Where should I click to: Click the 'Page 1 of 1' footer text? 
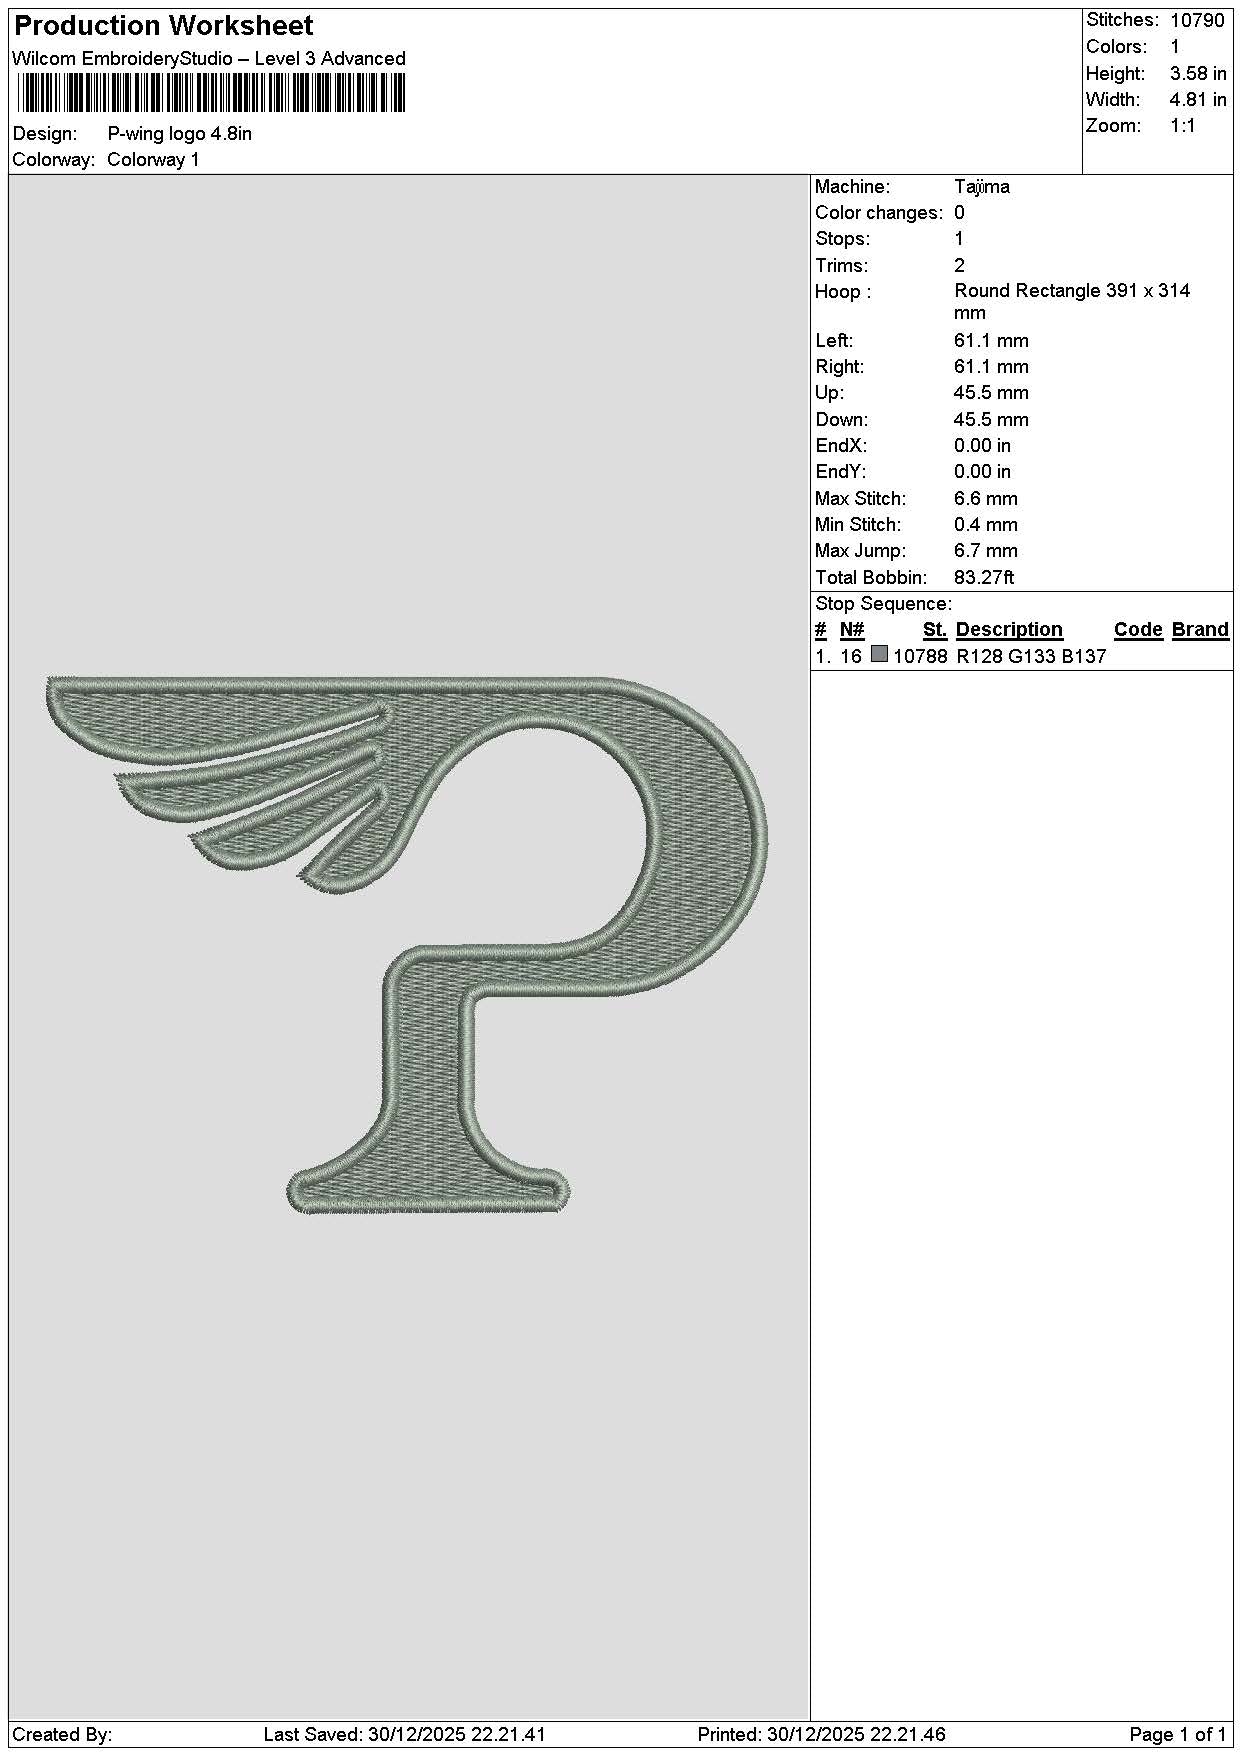click(1178, 1735)
